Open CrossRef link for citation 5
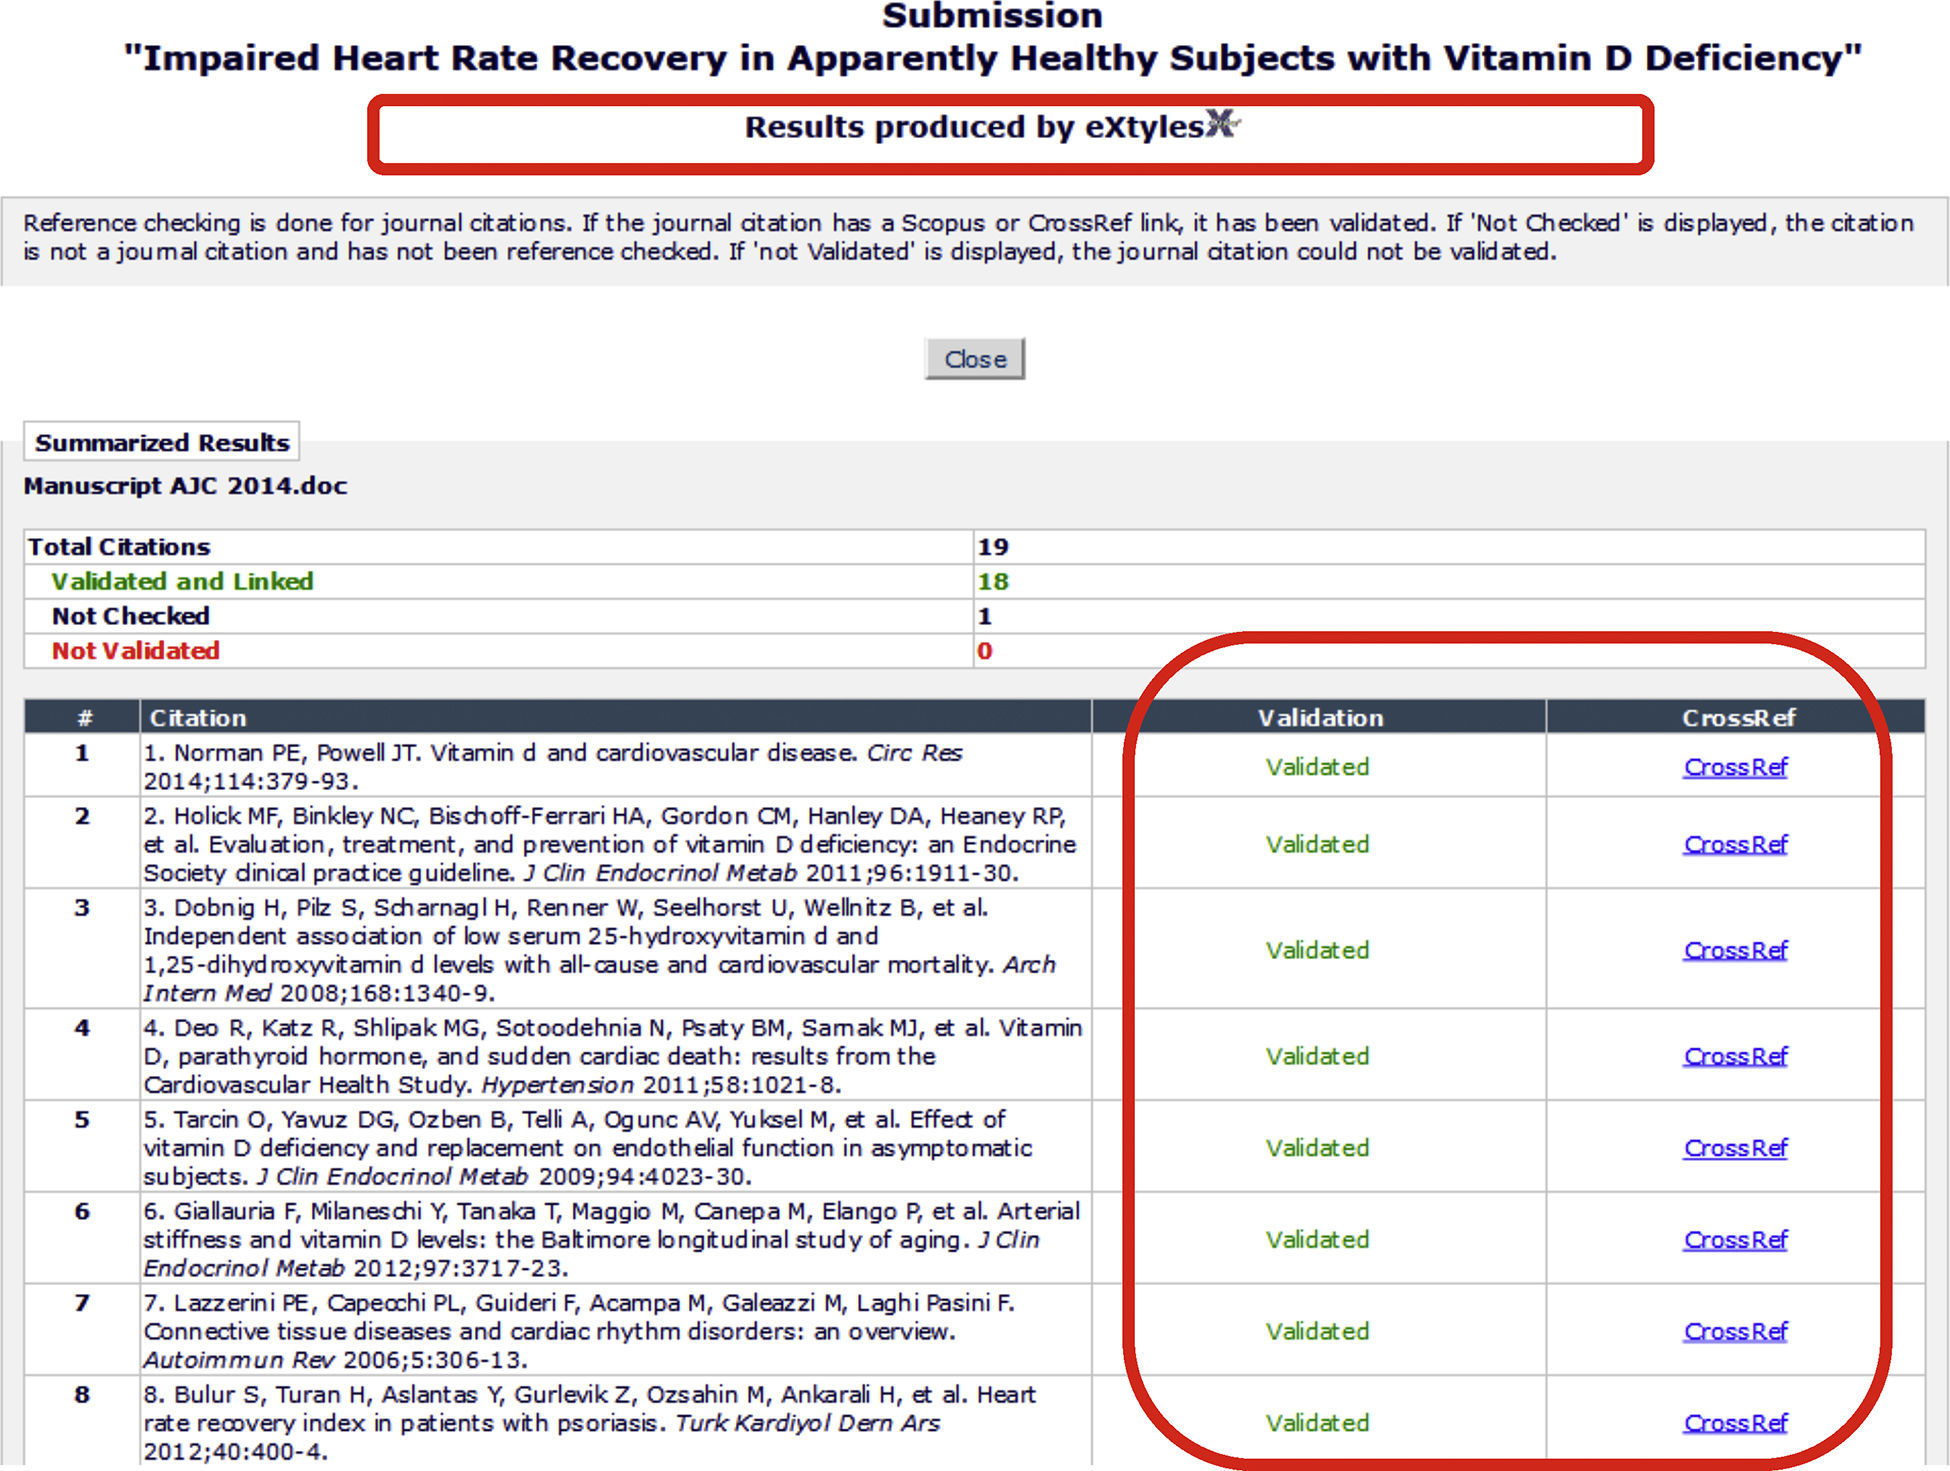This screenshot has width=1950, height=1471. [x=1735, y=1148]
